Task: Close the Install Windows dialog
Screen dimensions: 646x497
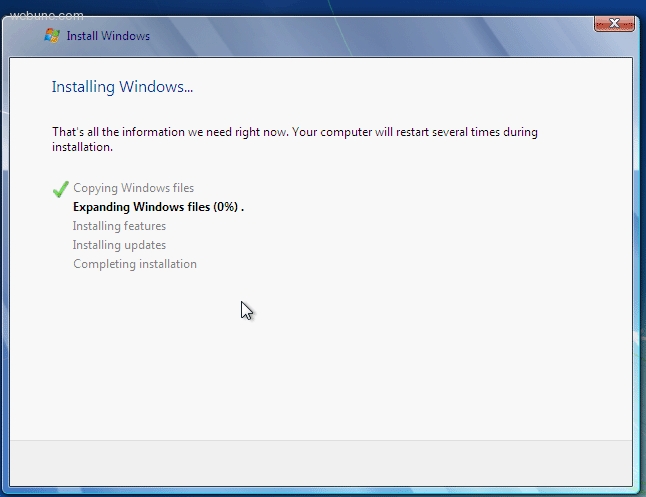Action: click(614, 23)
